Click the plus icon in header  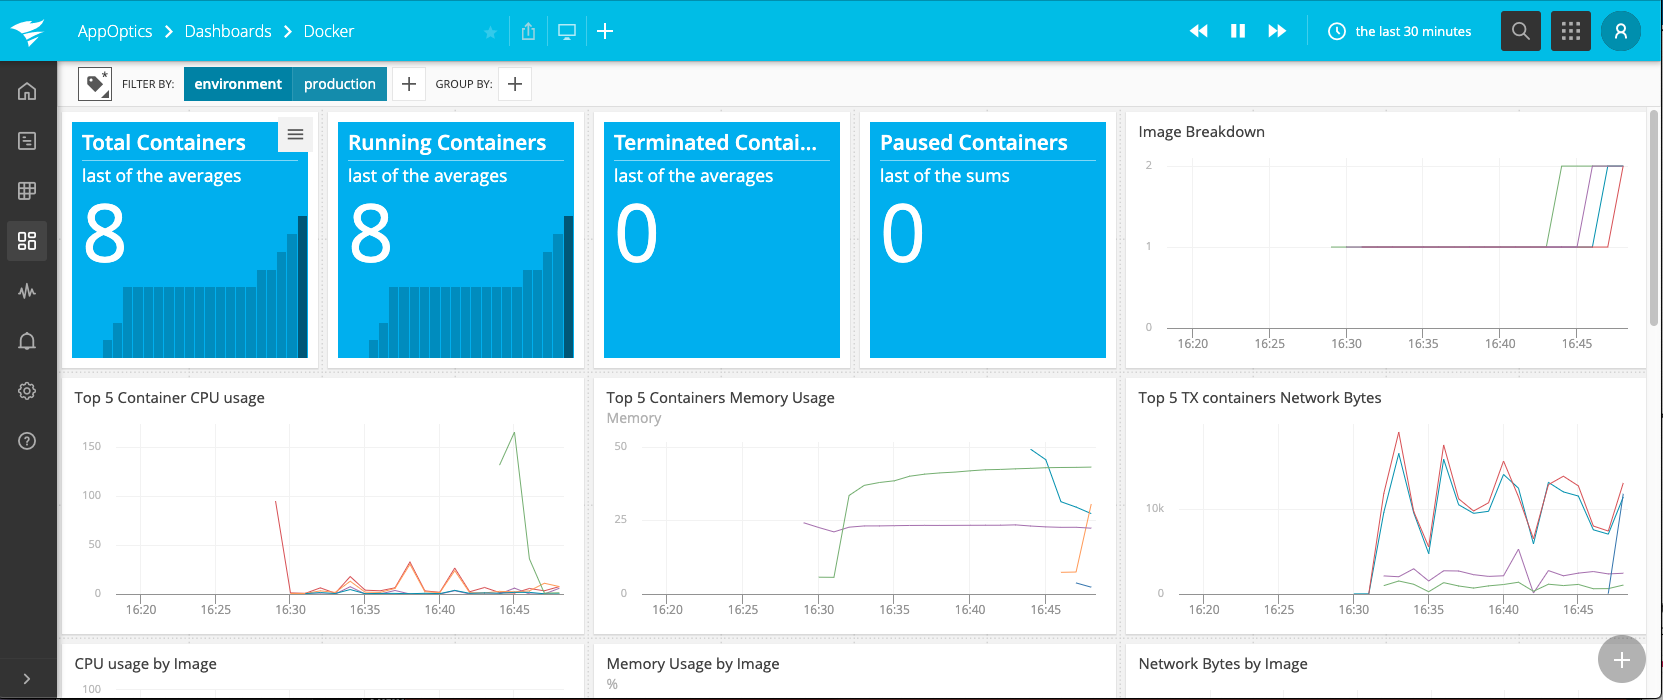point(605,31)
